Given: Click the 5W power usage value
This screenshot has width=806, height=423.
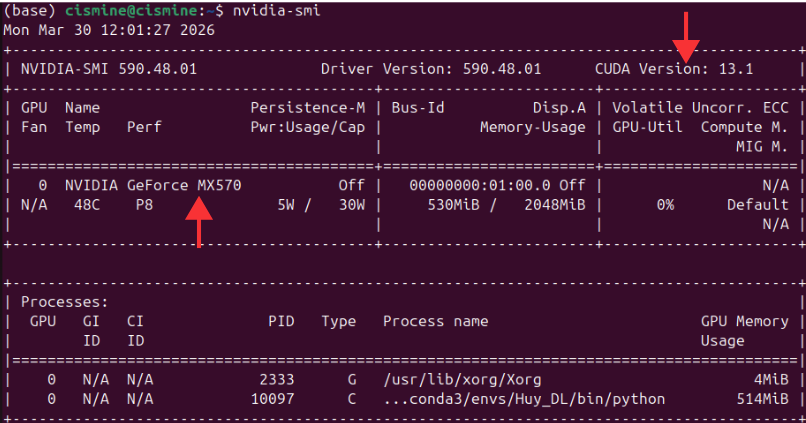Looking at the screenshot, I should pos(286,204).
